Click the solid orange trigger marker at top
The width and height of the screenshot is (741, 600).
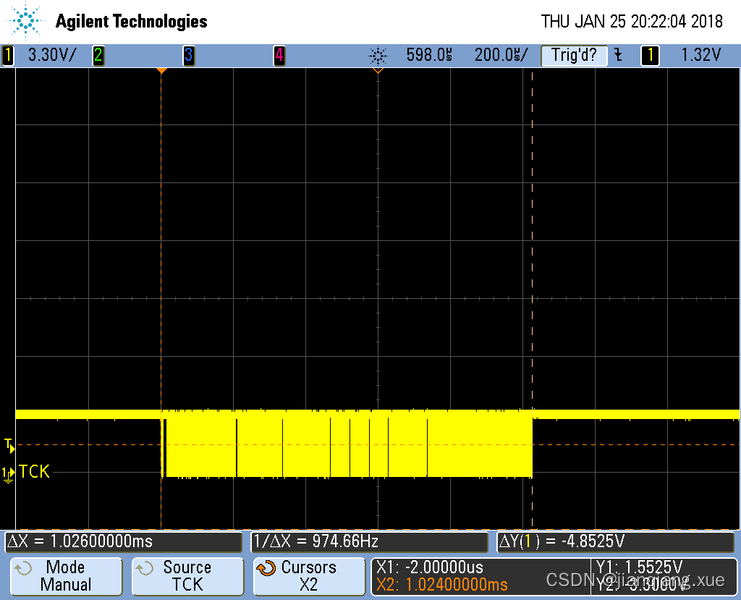click(x=162, y=71)
